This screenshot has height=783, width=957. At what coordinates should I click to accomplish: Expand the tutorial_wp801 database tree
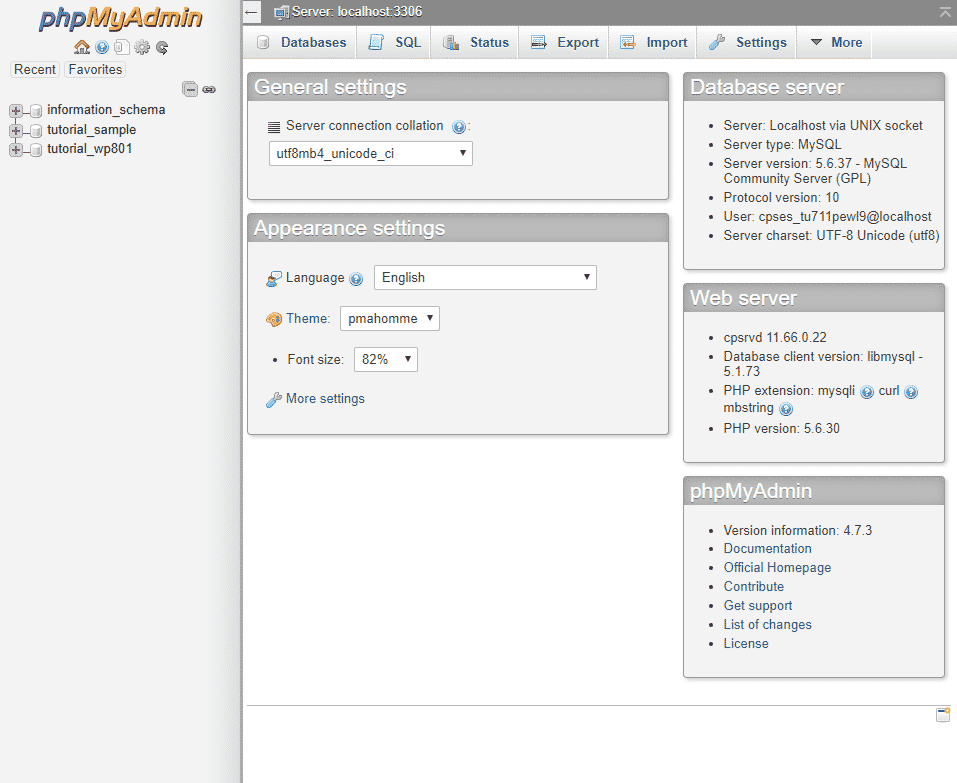pos(16,150)
